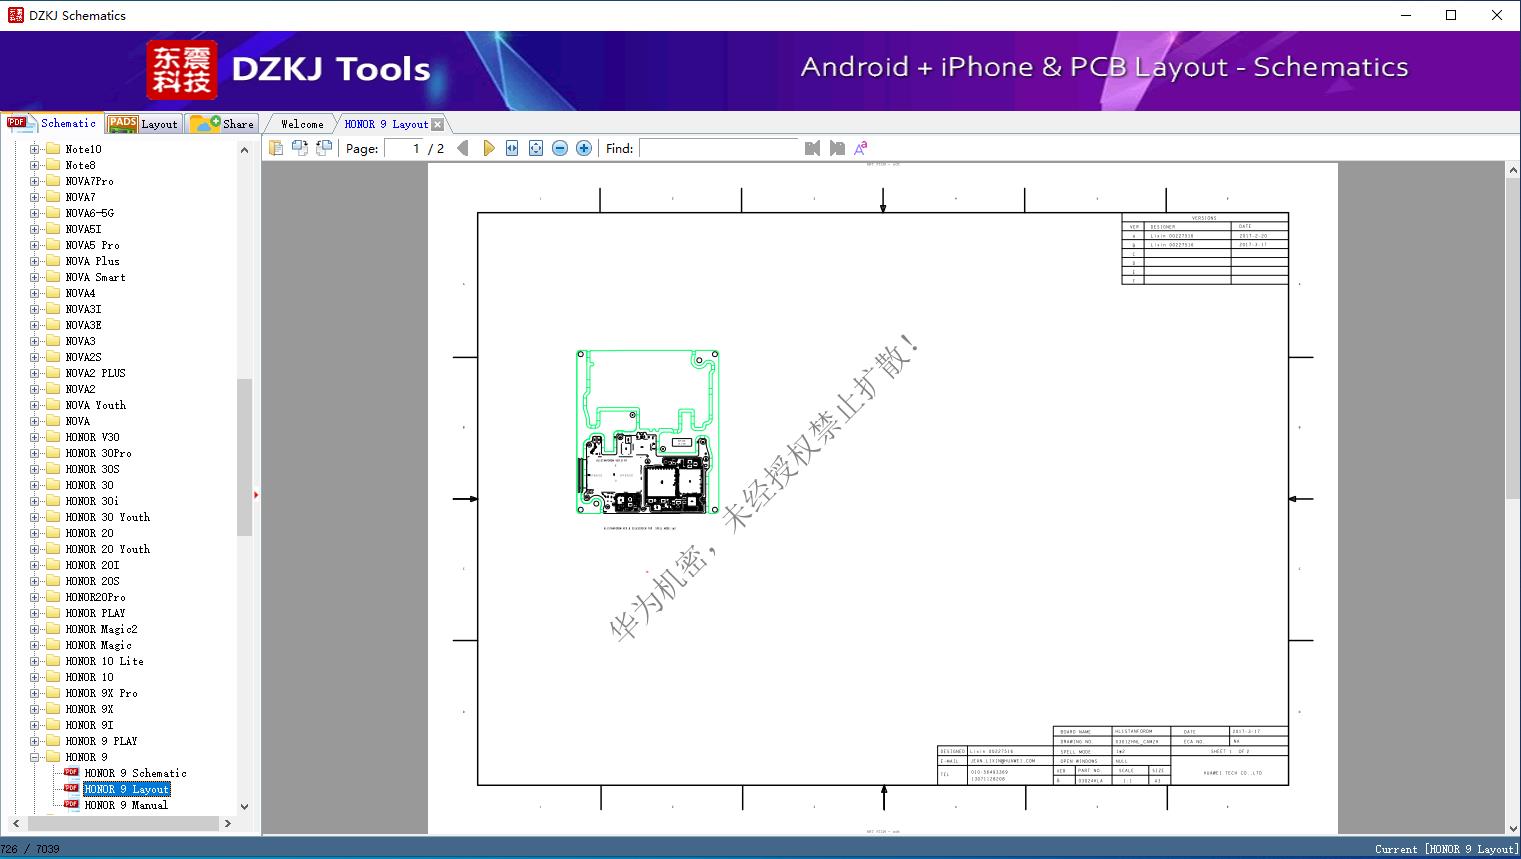Zoom out of the layout page

click(560, 148)
